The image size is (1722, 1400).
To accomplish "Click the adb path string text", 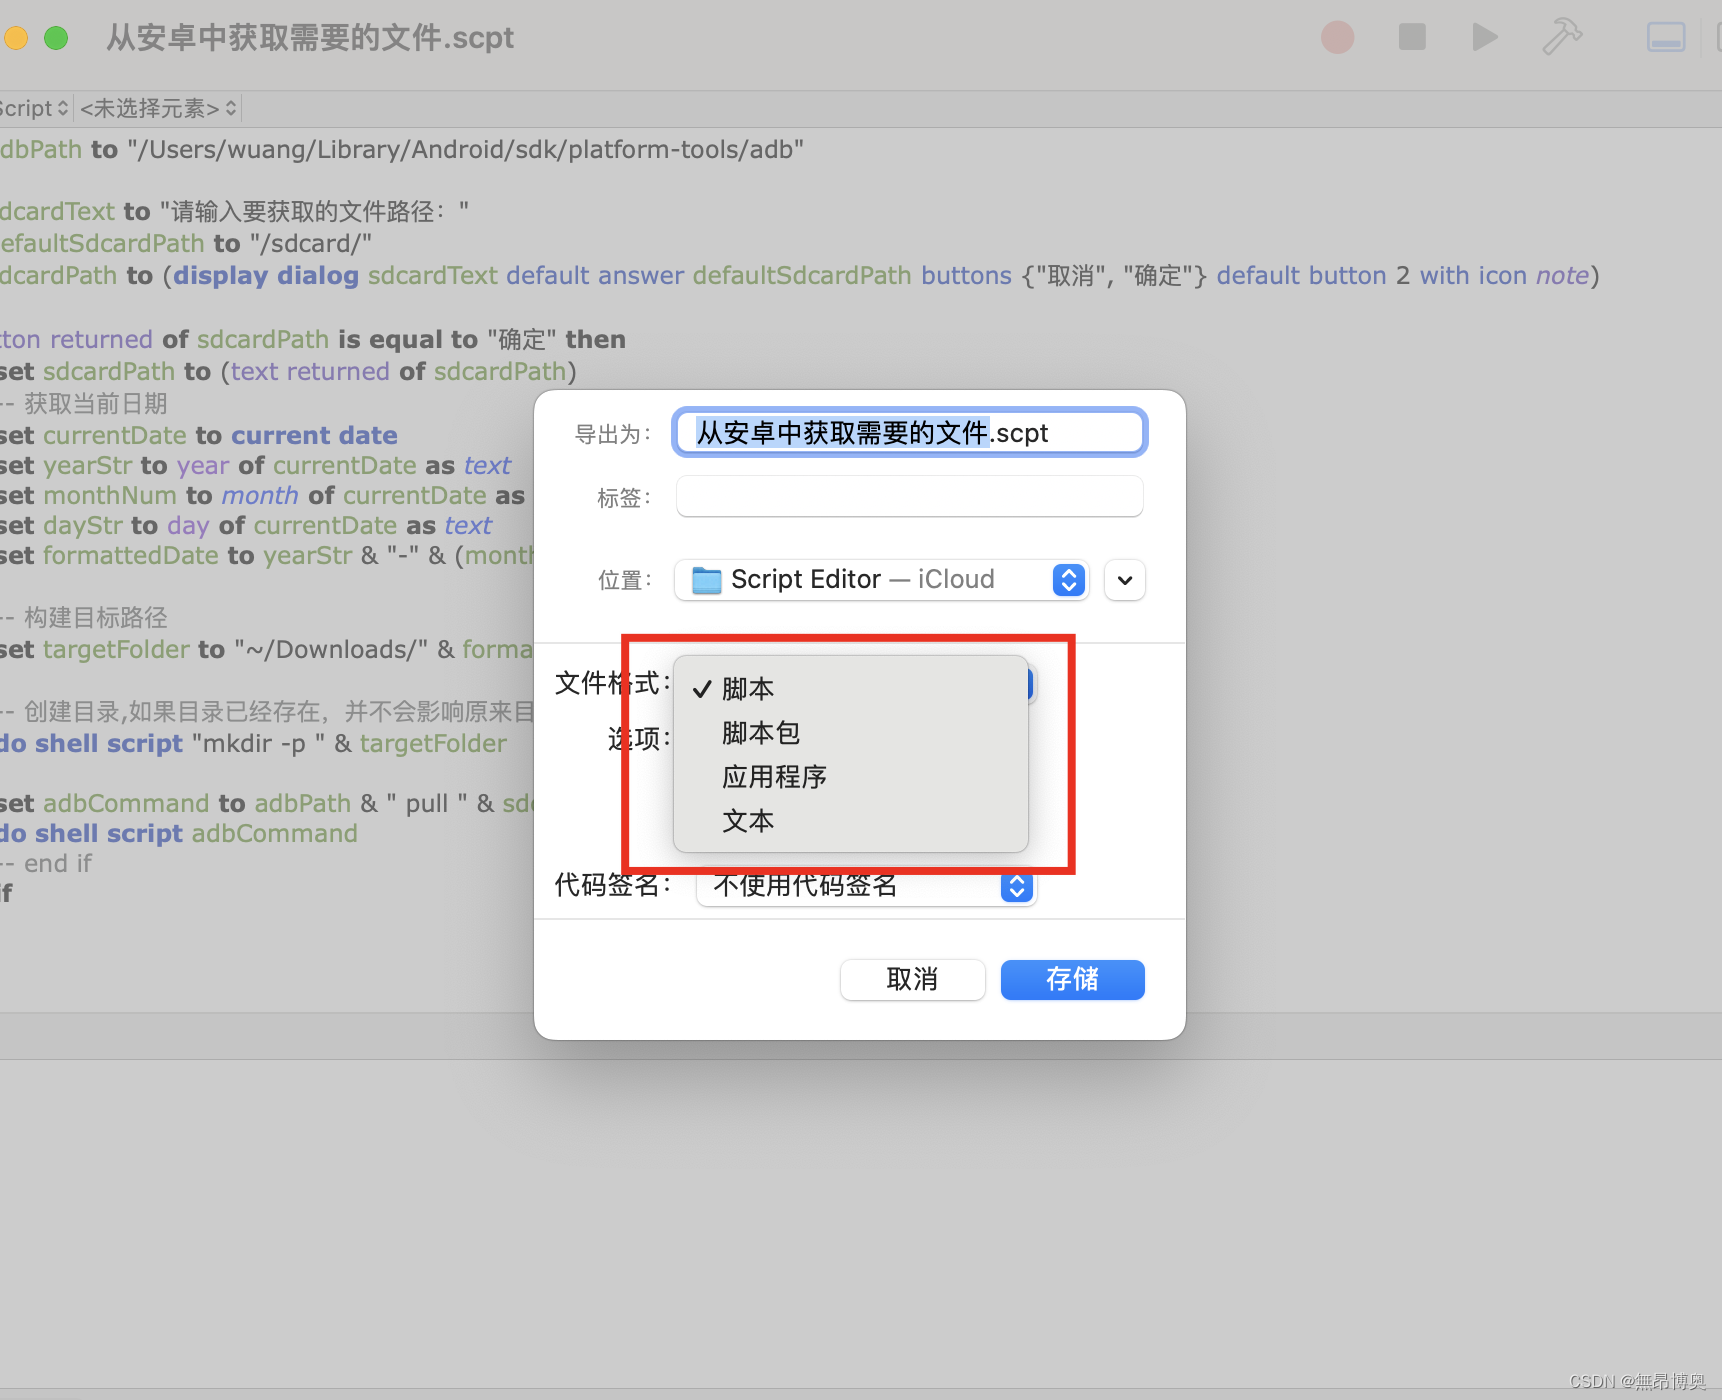I will pos(466,150).
